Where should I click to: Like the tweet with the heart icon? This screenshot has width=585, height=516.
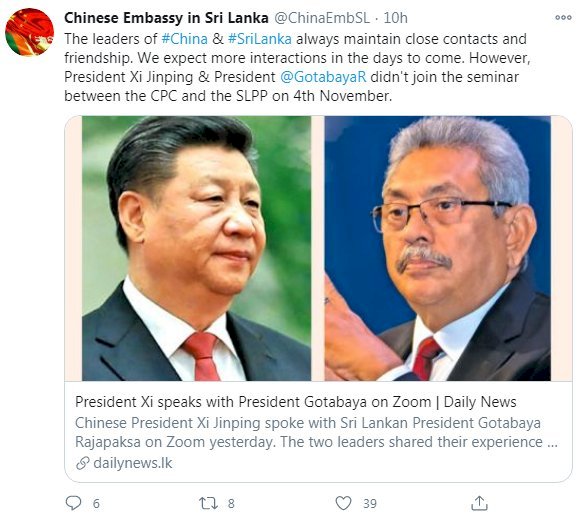tap(343, 503)
